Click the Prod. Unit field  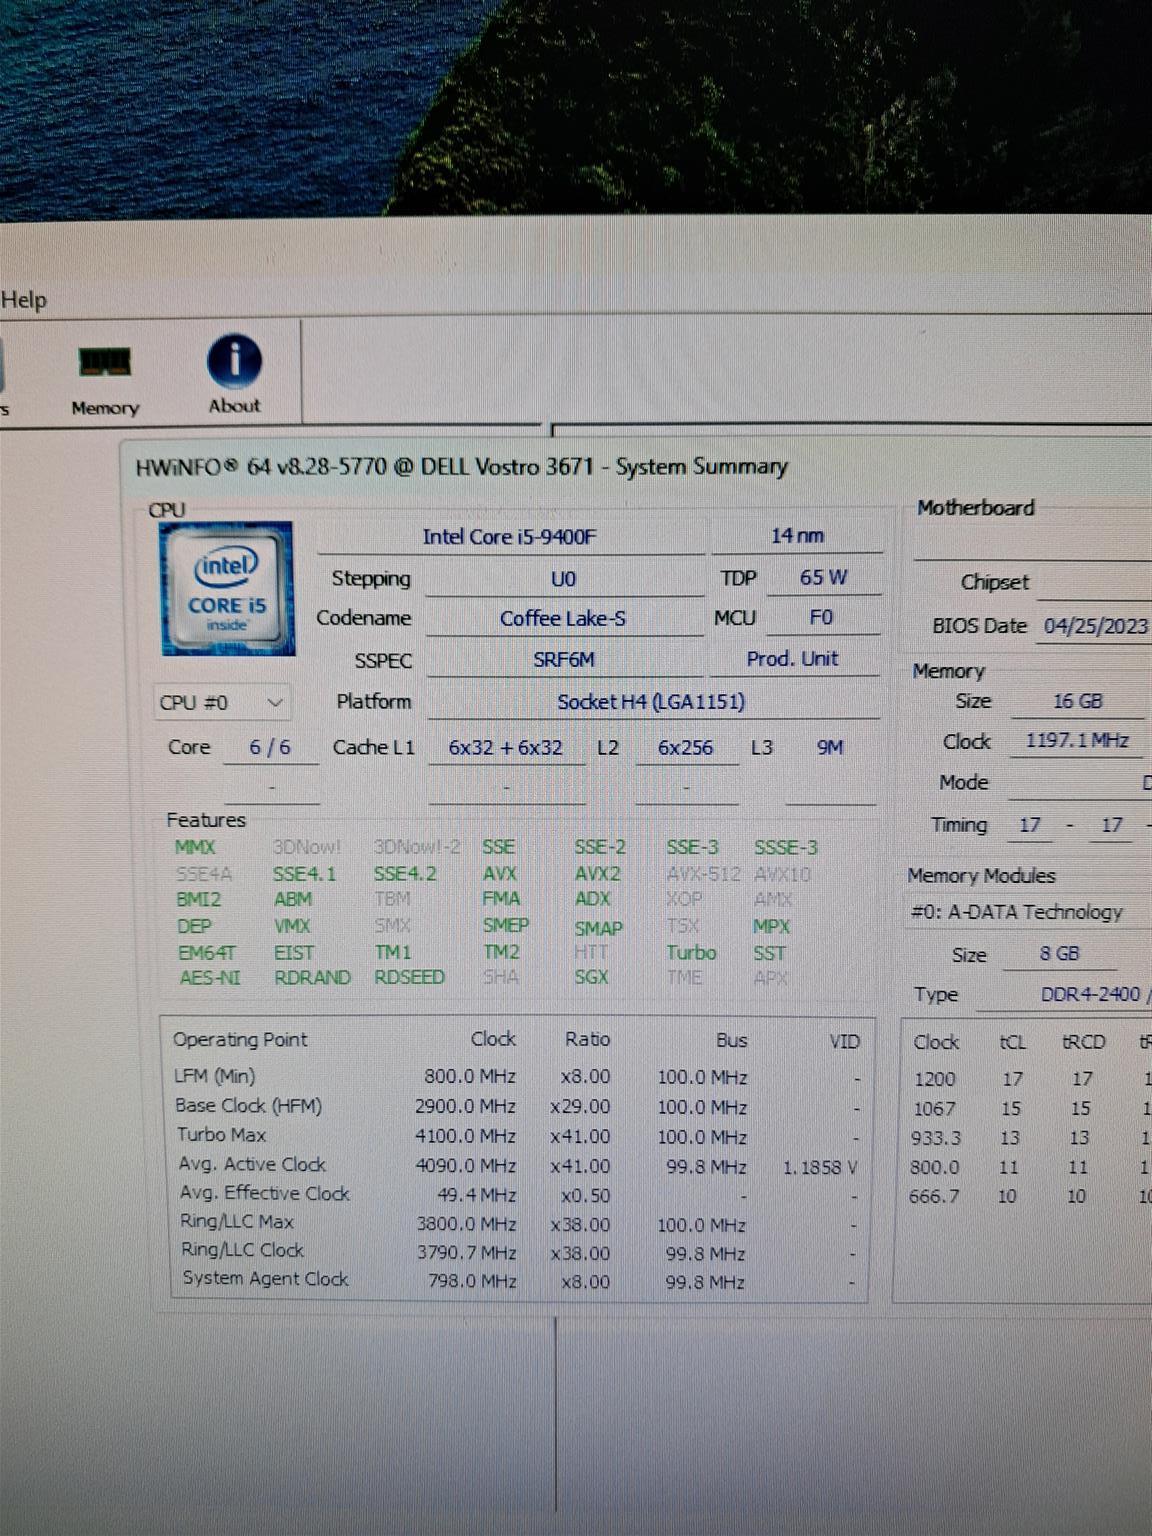click(792, 659)
